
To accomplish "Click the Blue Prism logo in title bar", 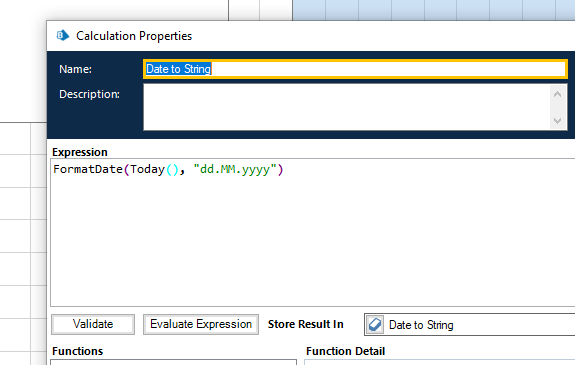I will pyautogui.click(x=63, y=36).
